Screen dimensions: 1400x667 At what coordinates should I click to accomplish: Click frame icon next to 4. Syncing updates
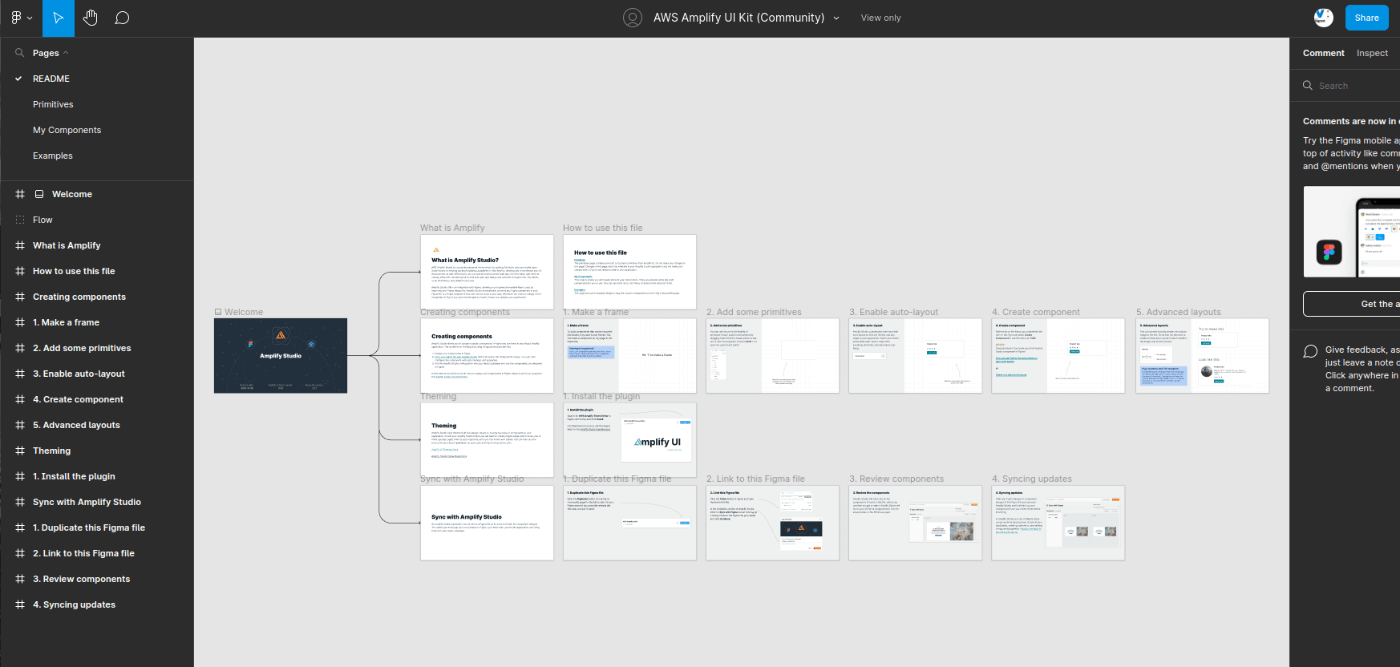click(x=19, y=605)
